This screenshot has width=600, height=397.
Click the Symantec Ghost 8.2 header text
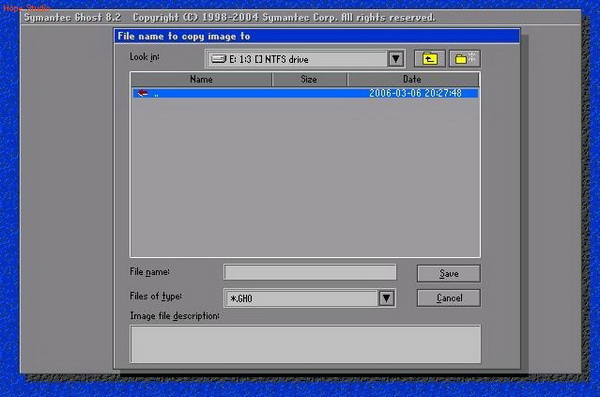pos(72,18)
